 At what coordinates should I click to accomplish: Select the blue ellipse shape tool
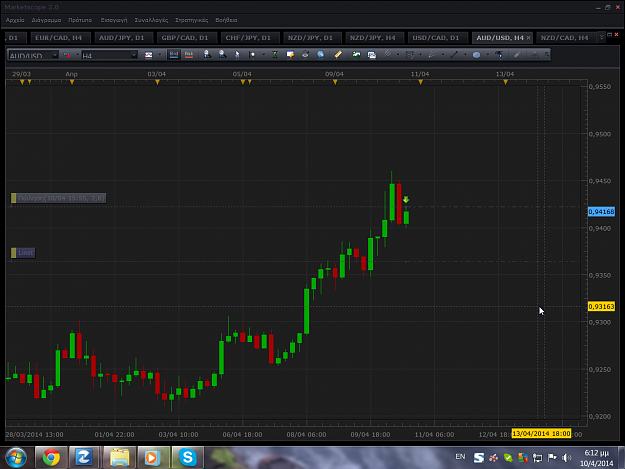point(476,55)
